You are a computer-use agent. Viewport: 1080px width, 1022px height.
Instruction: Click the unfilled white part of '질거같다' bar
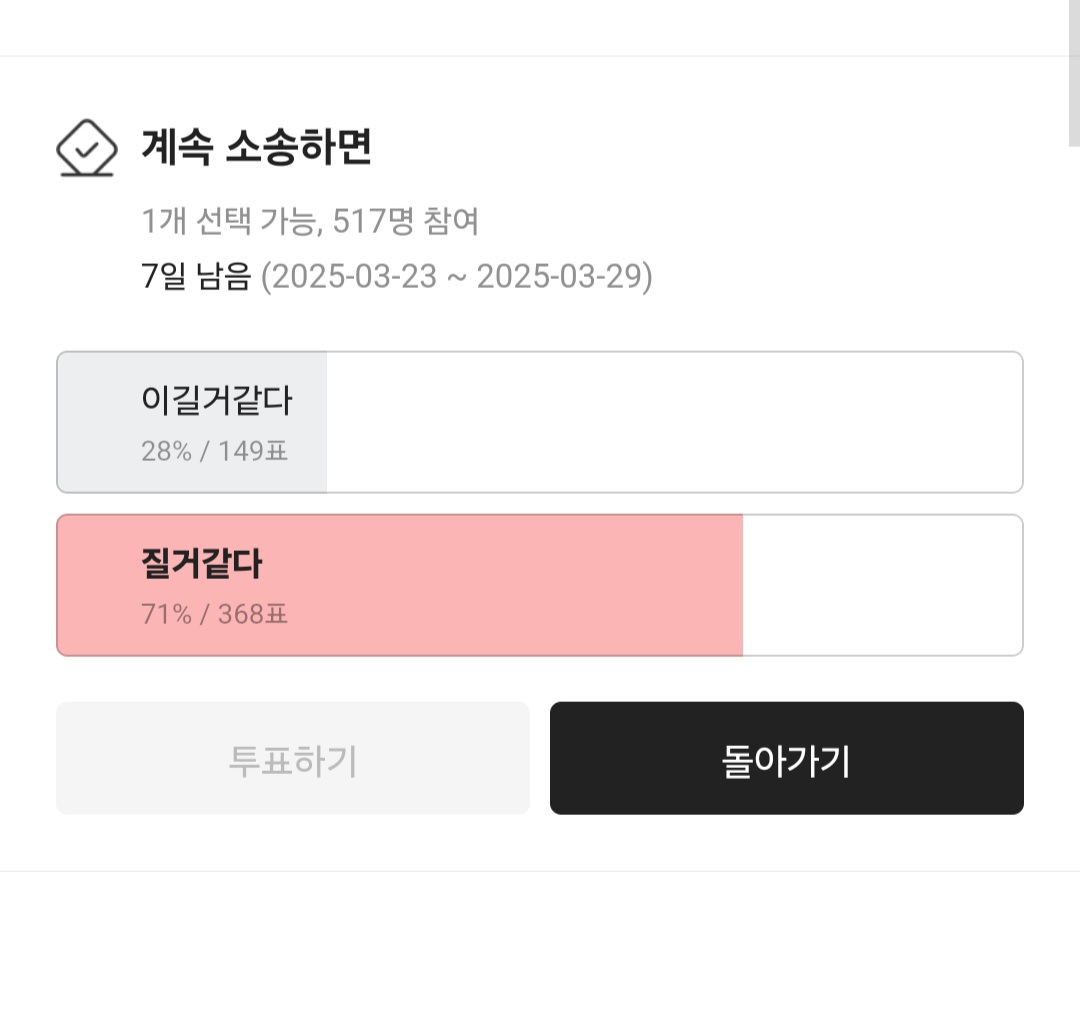[x=882, y=585]
